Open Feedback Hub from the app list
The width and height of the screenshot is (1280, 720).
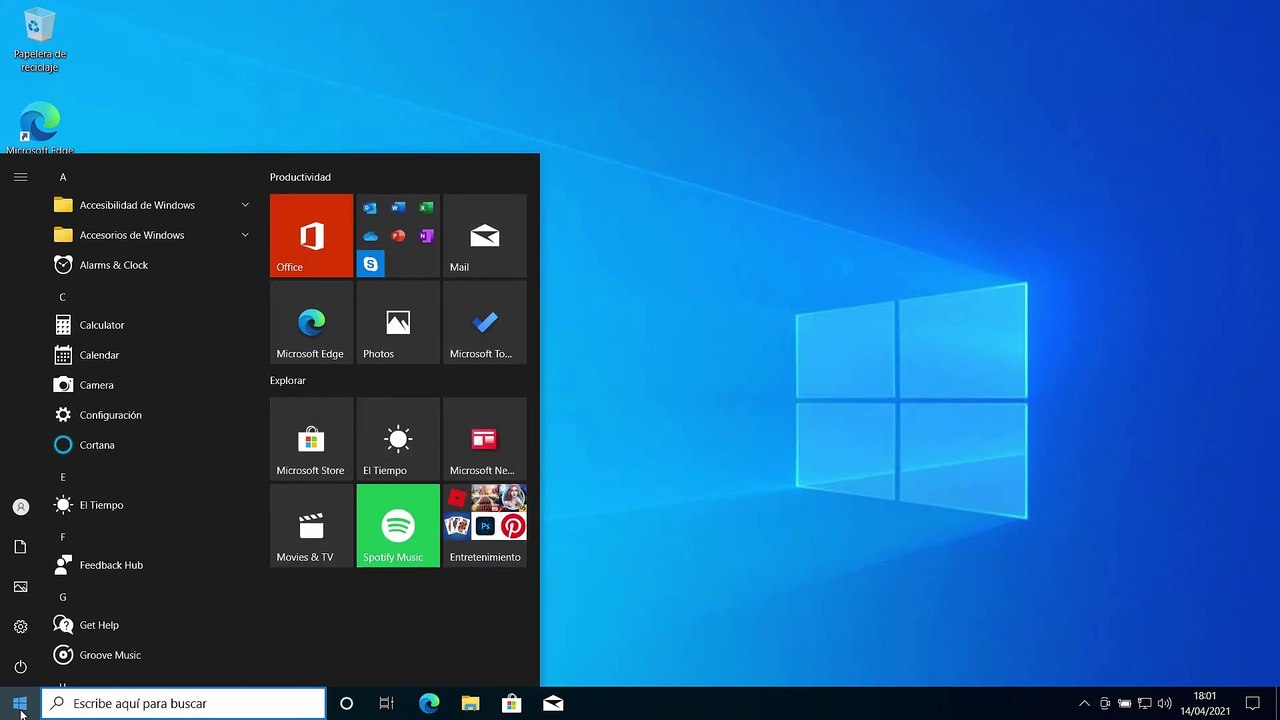tap(150, 565)
